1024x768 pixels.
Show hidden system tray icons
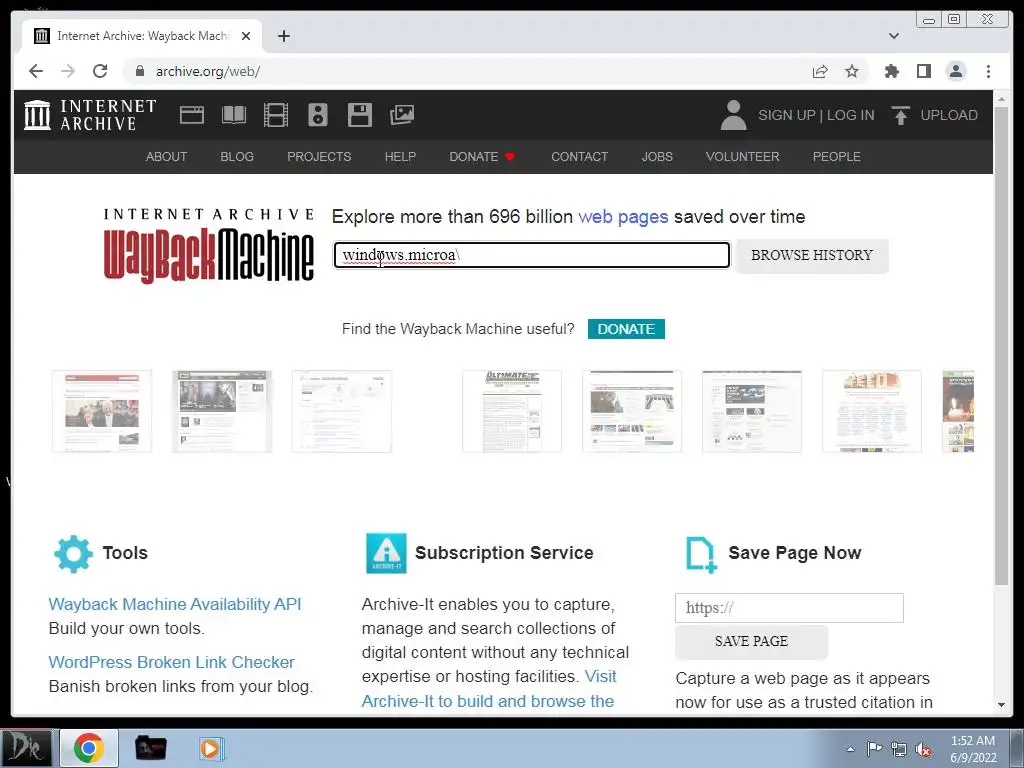850,749
